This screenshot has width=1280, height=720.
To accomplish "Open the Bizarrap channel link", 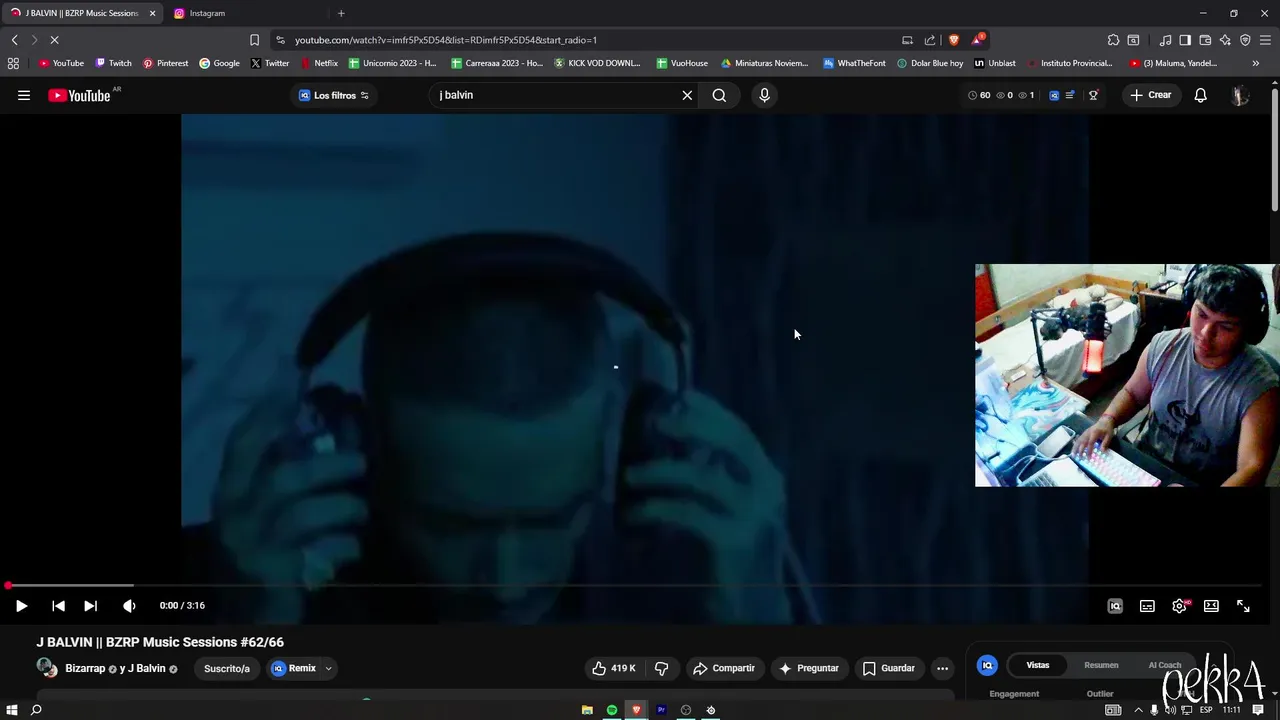I will [x=85, y=668].
